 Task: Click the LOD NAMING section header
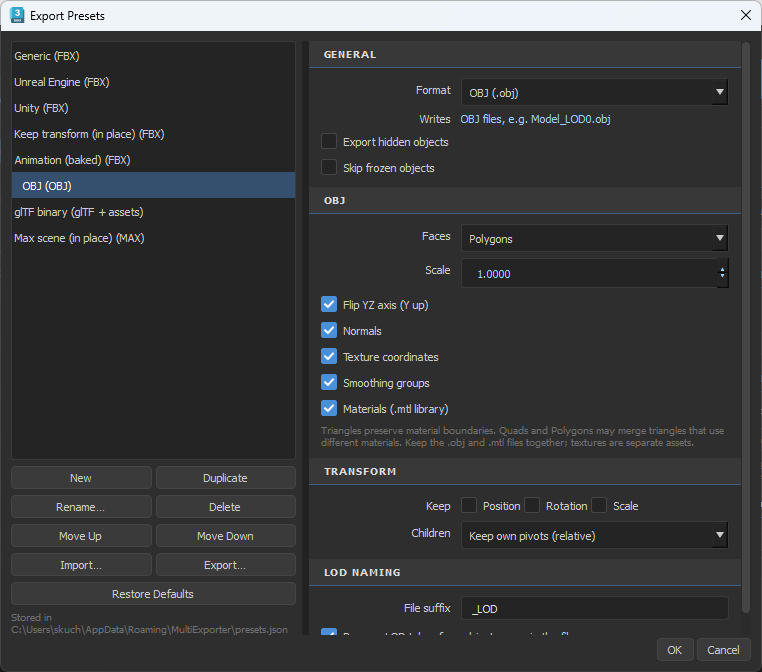525,572
